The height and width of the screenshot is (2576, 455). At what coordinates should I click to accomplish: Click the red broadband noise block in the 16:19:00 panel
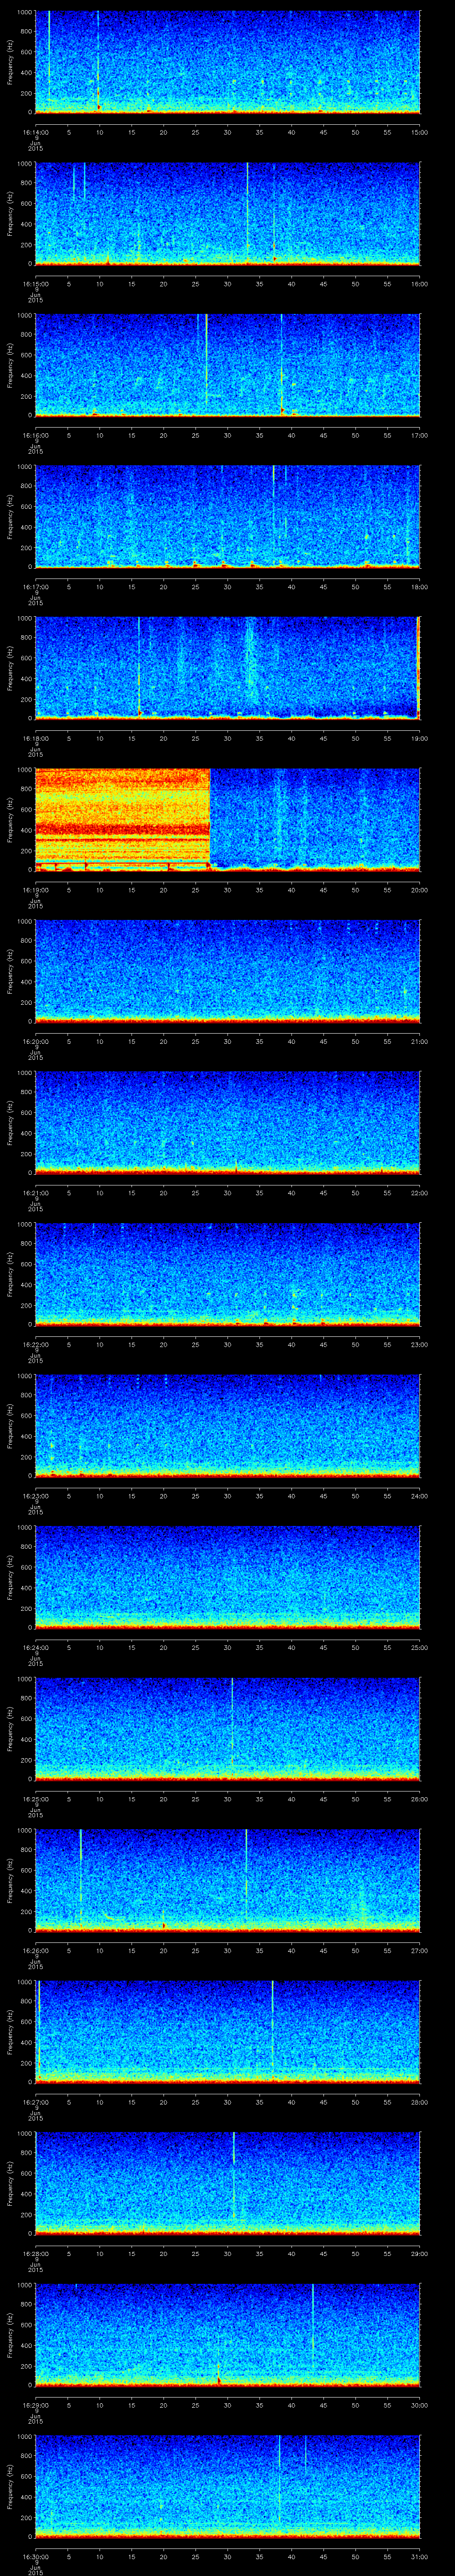pyautogui.click(x=122, y=819)
